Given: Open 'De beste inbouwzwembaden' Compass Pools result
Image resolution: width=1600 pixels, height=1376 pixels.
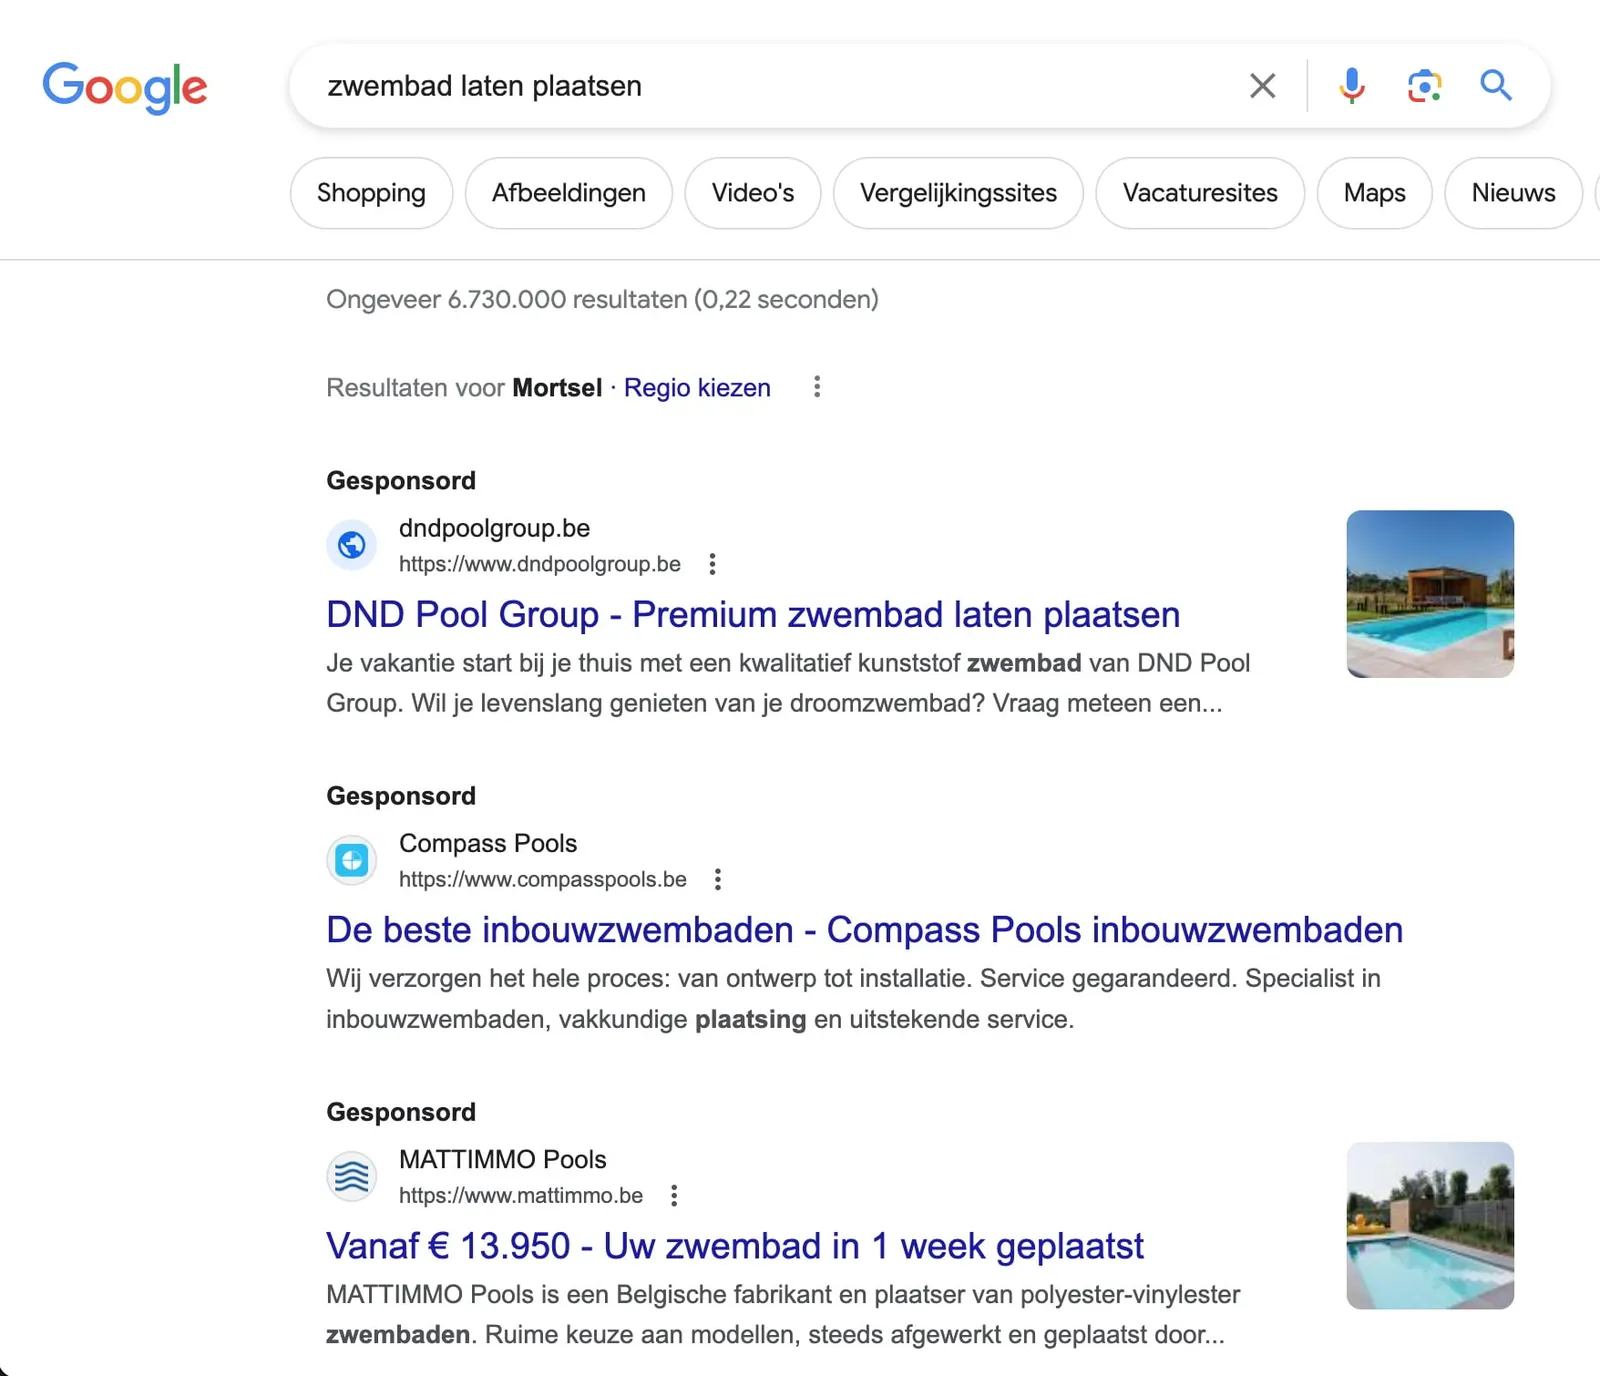Looking at the screenshot, I should [864, 930].
